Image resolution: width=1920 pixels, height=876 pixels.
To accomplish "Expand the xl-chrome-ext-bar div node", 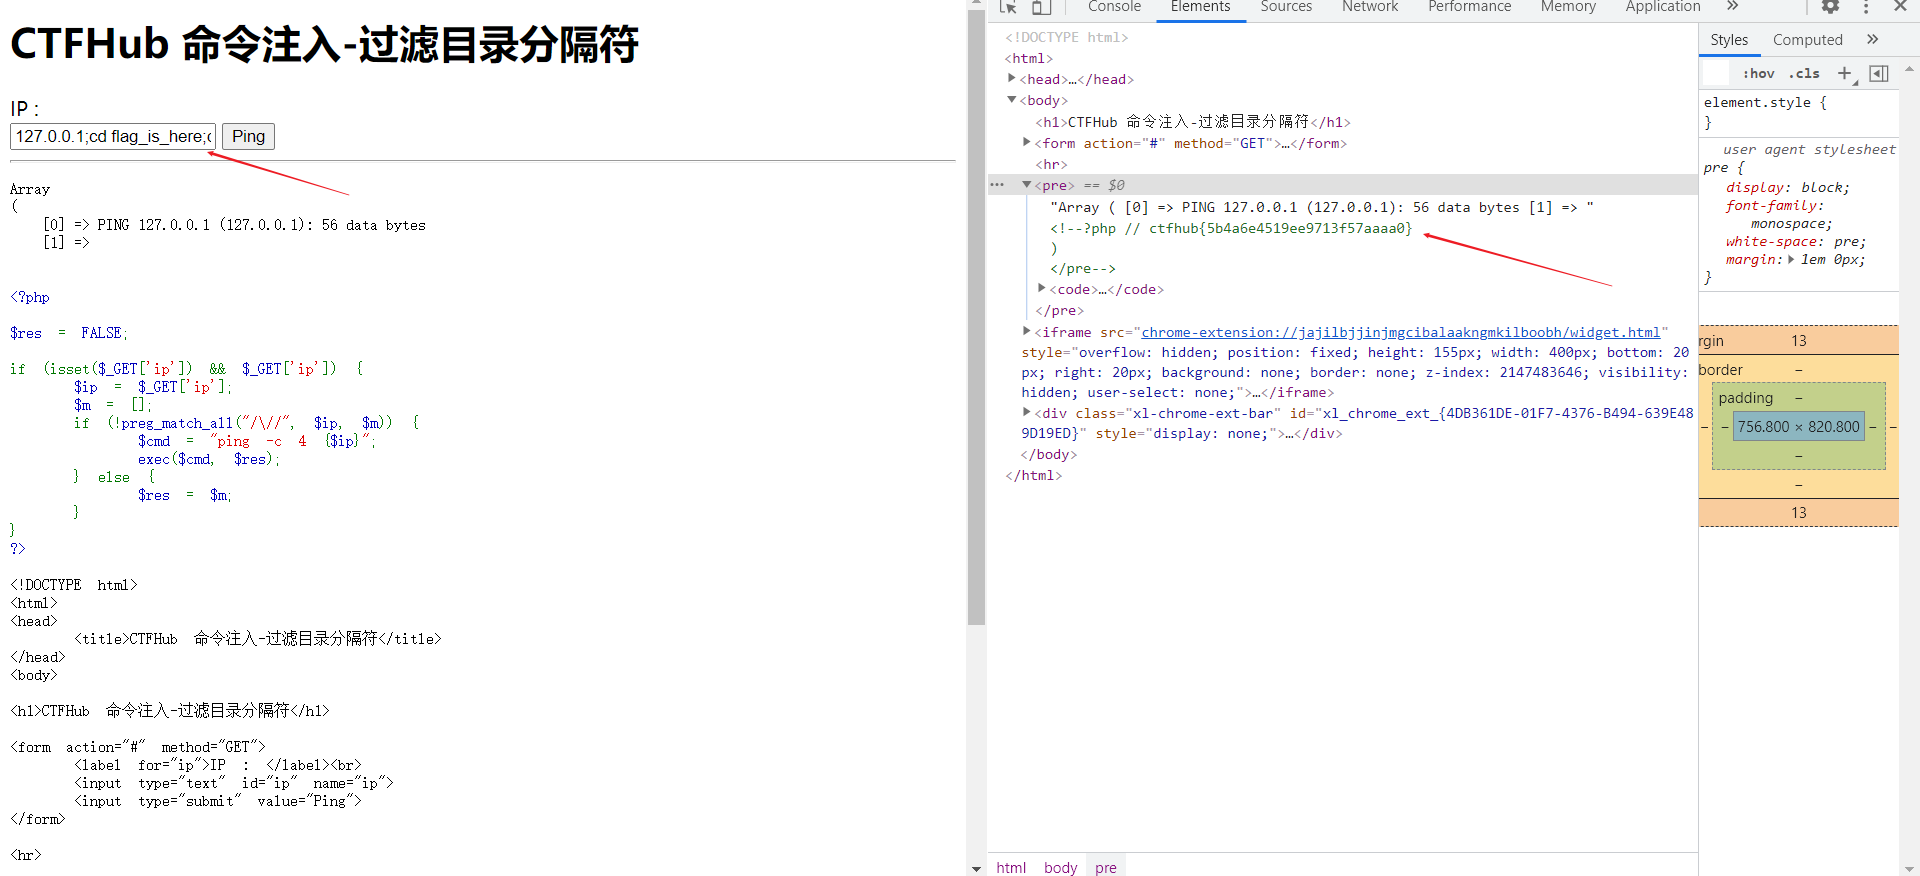I will pyautogui.click(x=1027, y=412).
